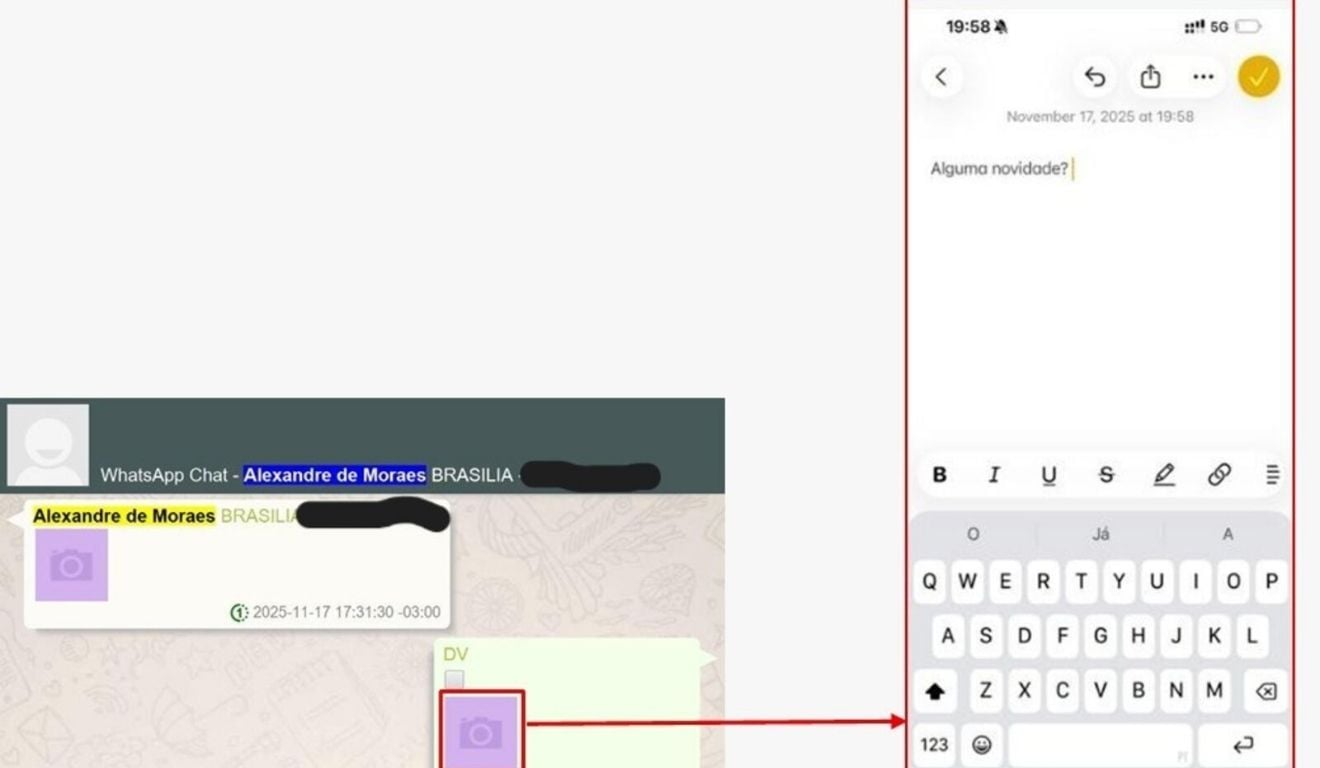The image size is (1320, 768).
Task: Tap the back chevron in the notes app
Action: (941, 77)
